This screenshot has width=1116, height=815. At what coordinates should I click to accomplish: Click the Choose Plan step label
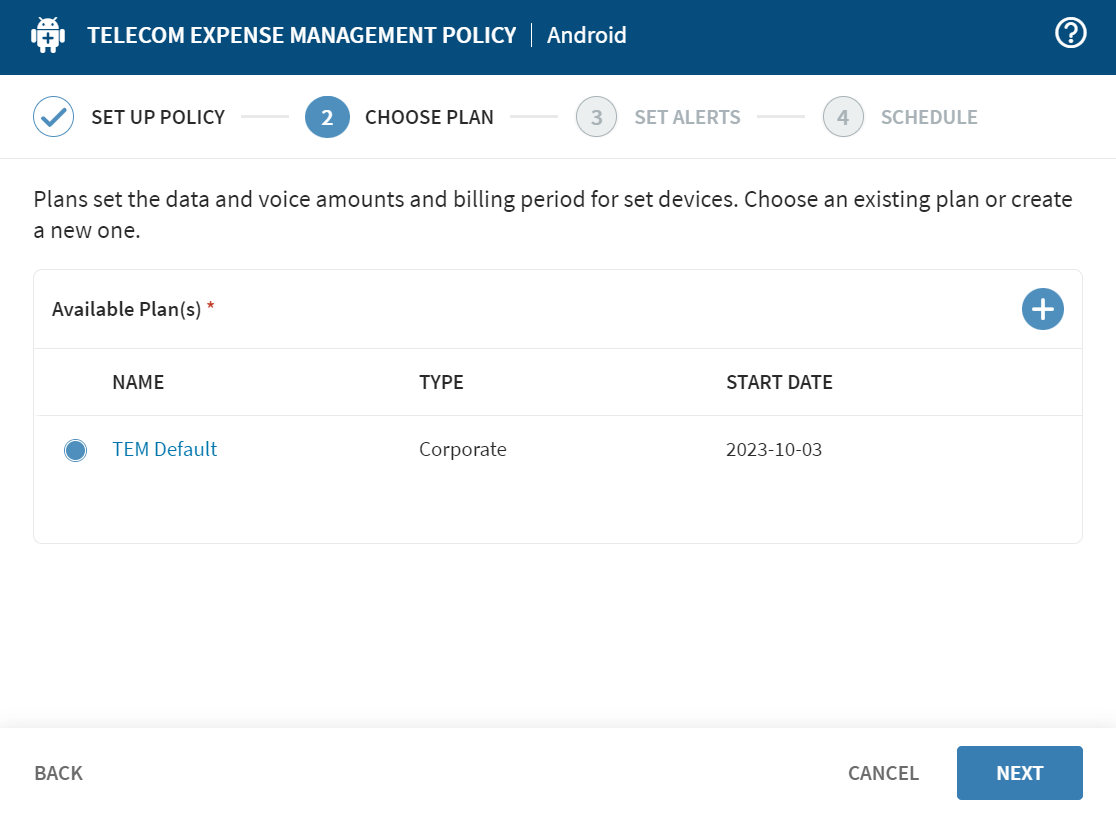coord(429,117)
